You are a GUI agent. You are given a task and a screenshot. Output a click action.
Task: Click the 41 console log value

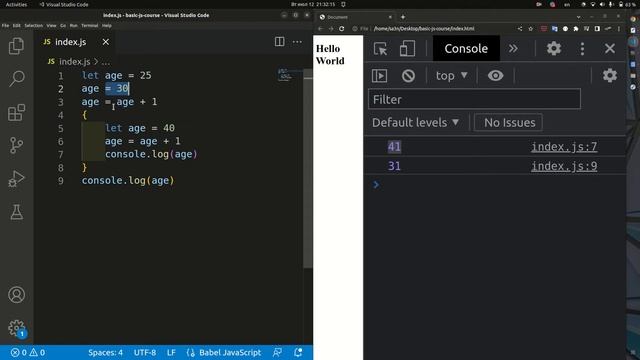point(394,147)
